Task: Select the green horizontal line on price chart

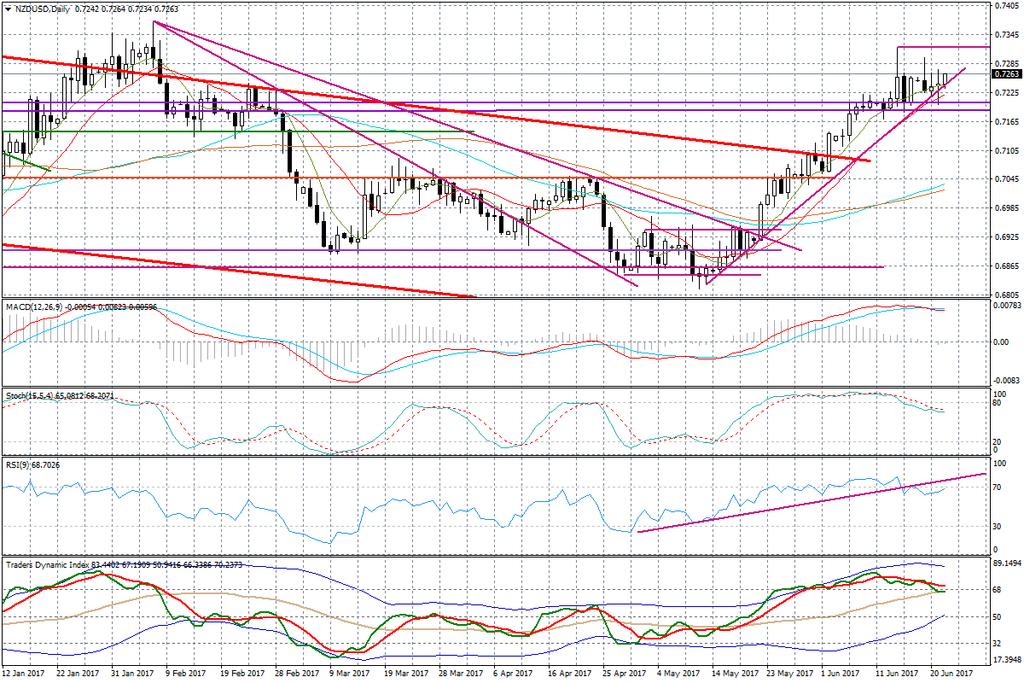Action: pos(238,132)
